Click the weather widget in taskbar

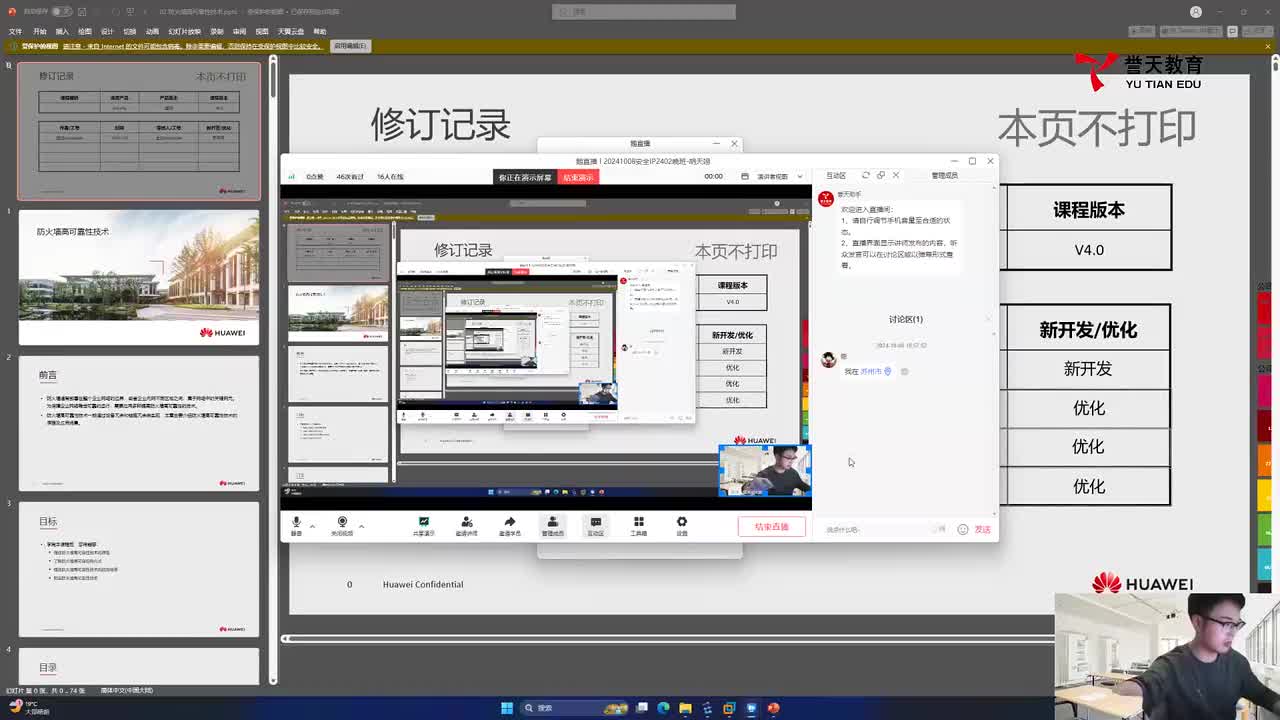[x=30, y=708]
